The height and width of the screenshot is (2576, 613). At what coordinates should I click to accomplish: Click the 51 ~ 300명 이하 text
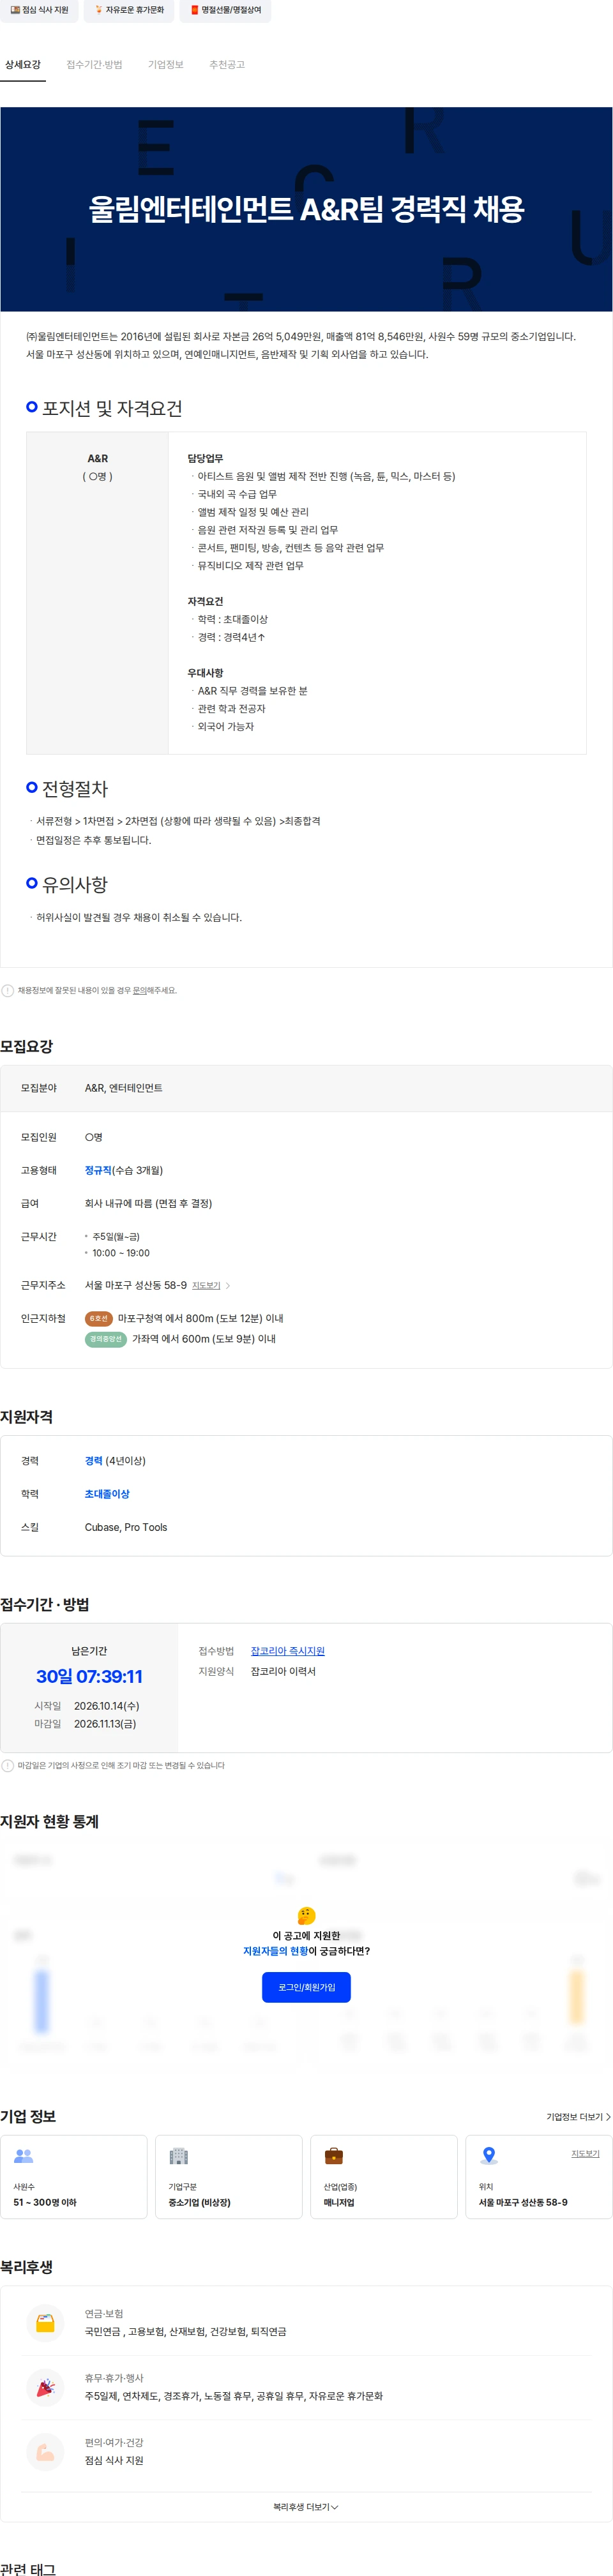(45, 2202)
